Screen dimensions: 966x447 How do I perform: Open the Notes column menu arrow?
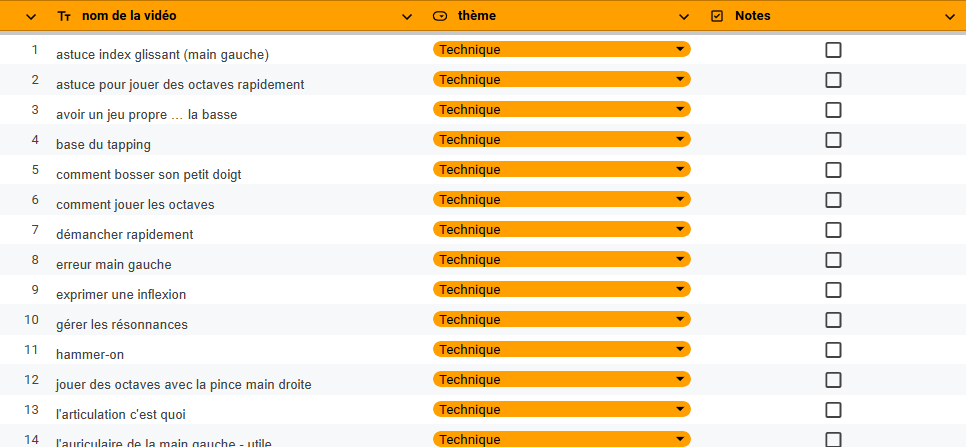[950, 17]
